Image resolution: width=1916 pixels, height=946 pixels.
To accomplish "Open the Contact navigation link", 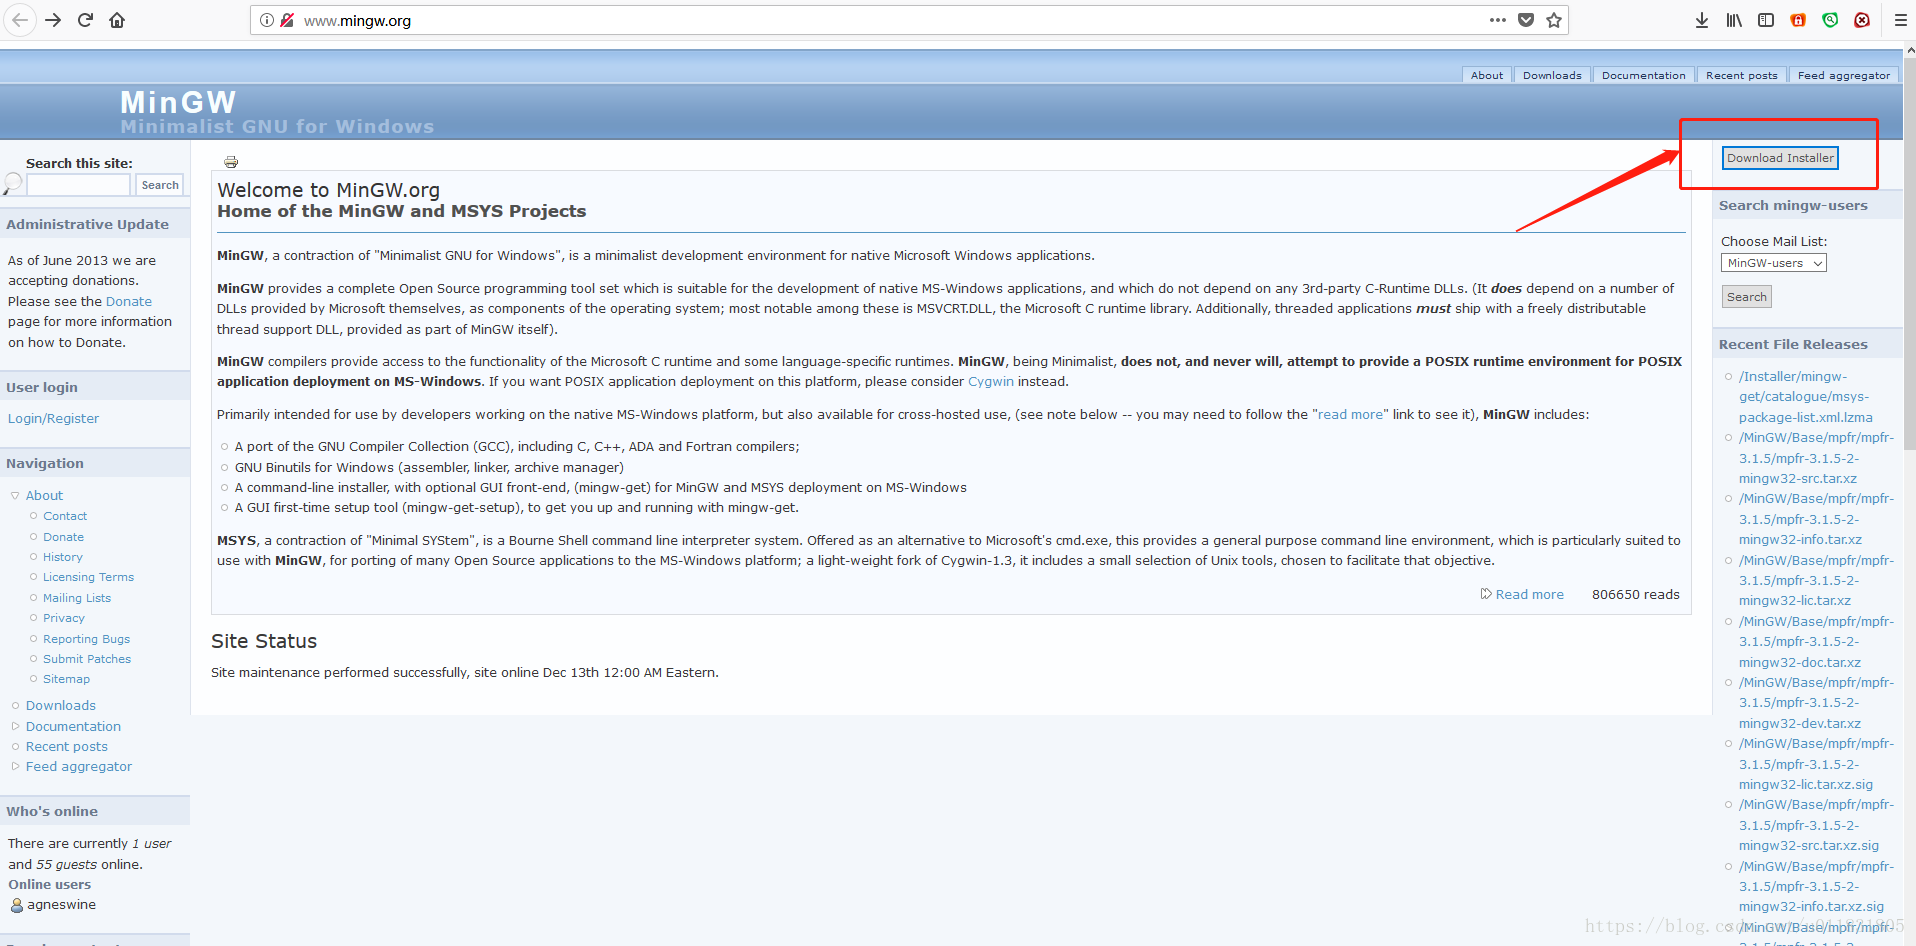I will click(65, 516).
